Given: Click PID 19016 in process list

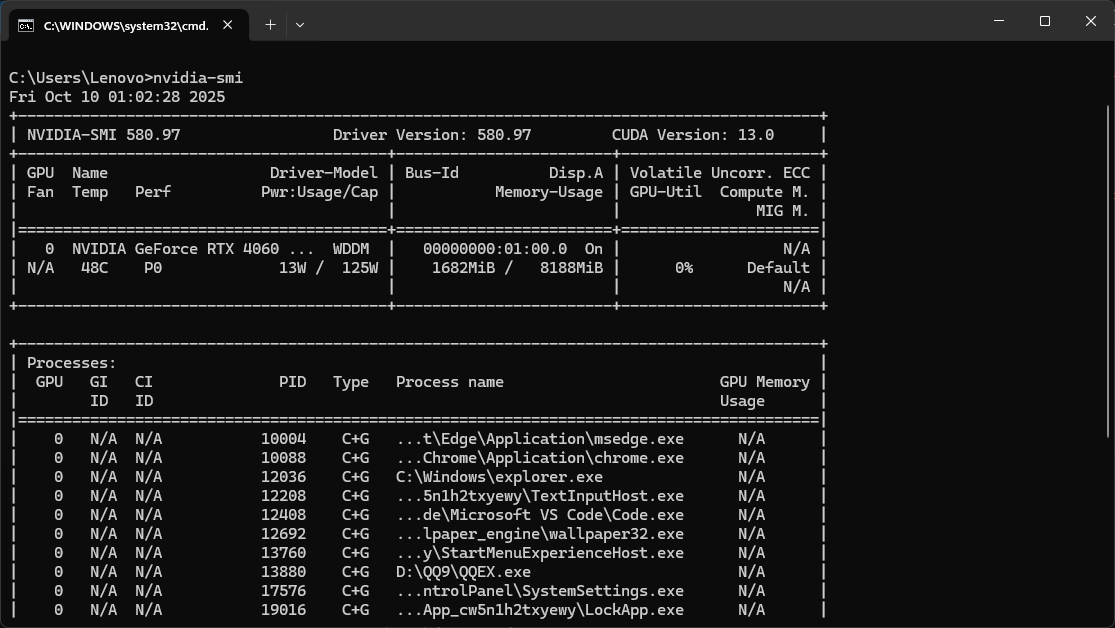Looking at the screenshot, I should (x=284, y=610).
